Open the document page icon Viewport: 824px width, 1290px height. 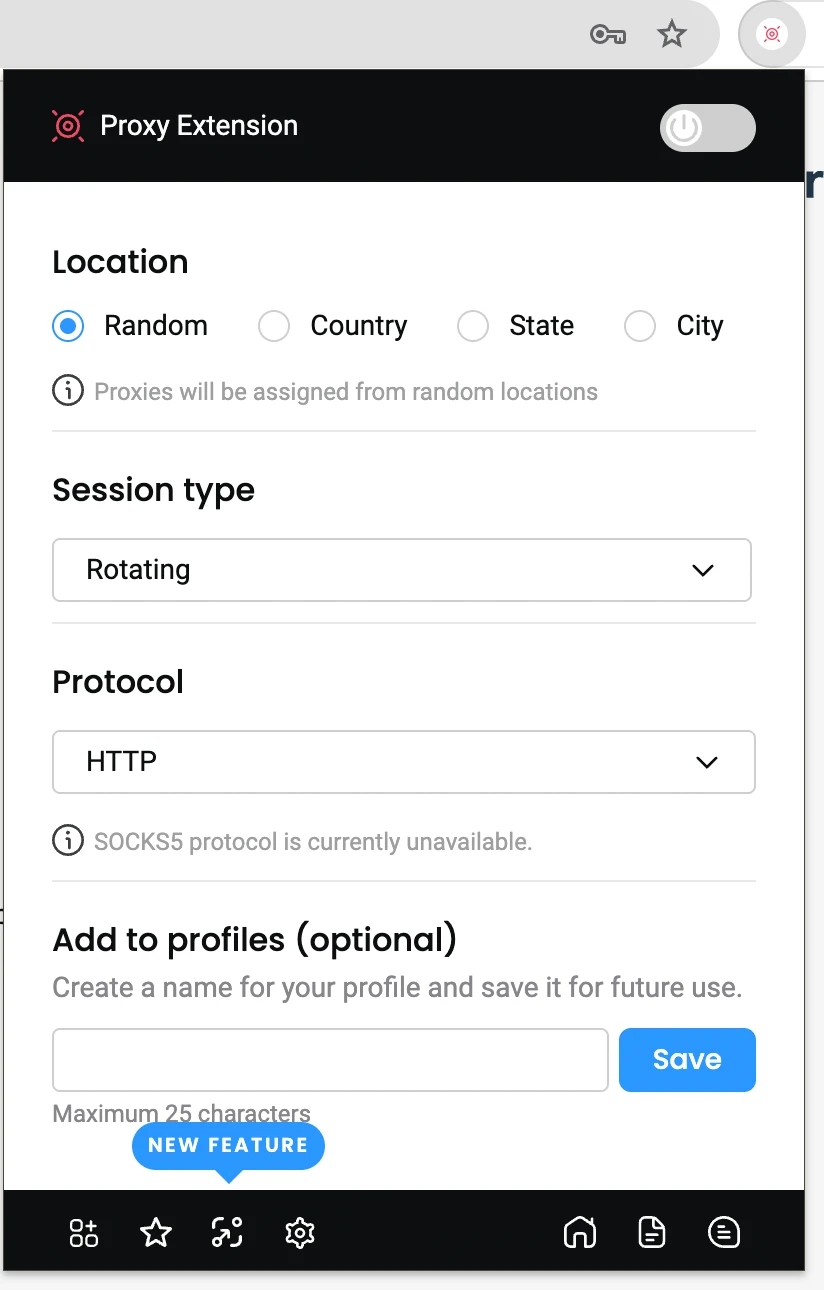pos(651,1233)
